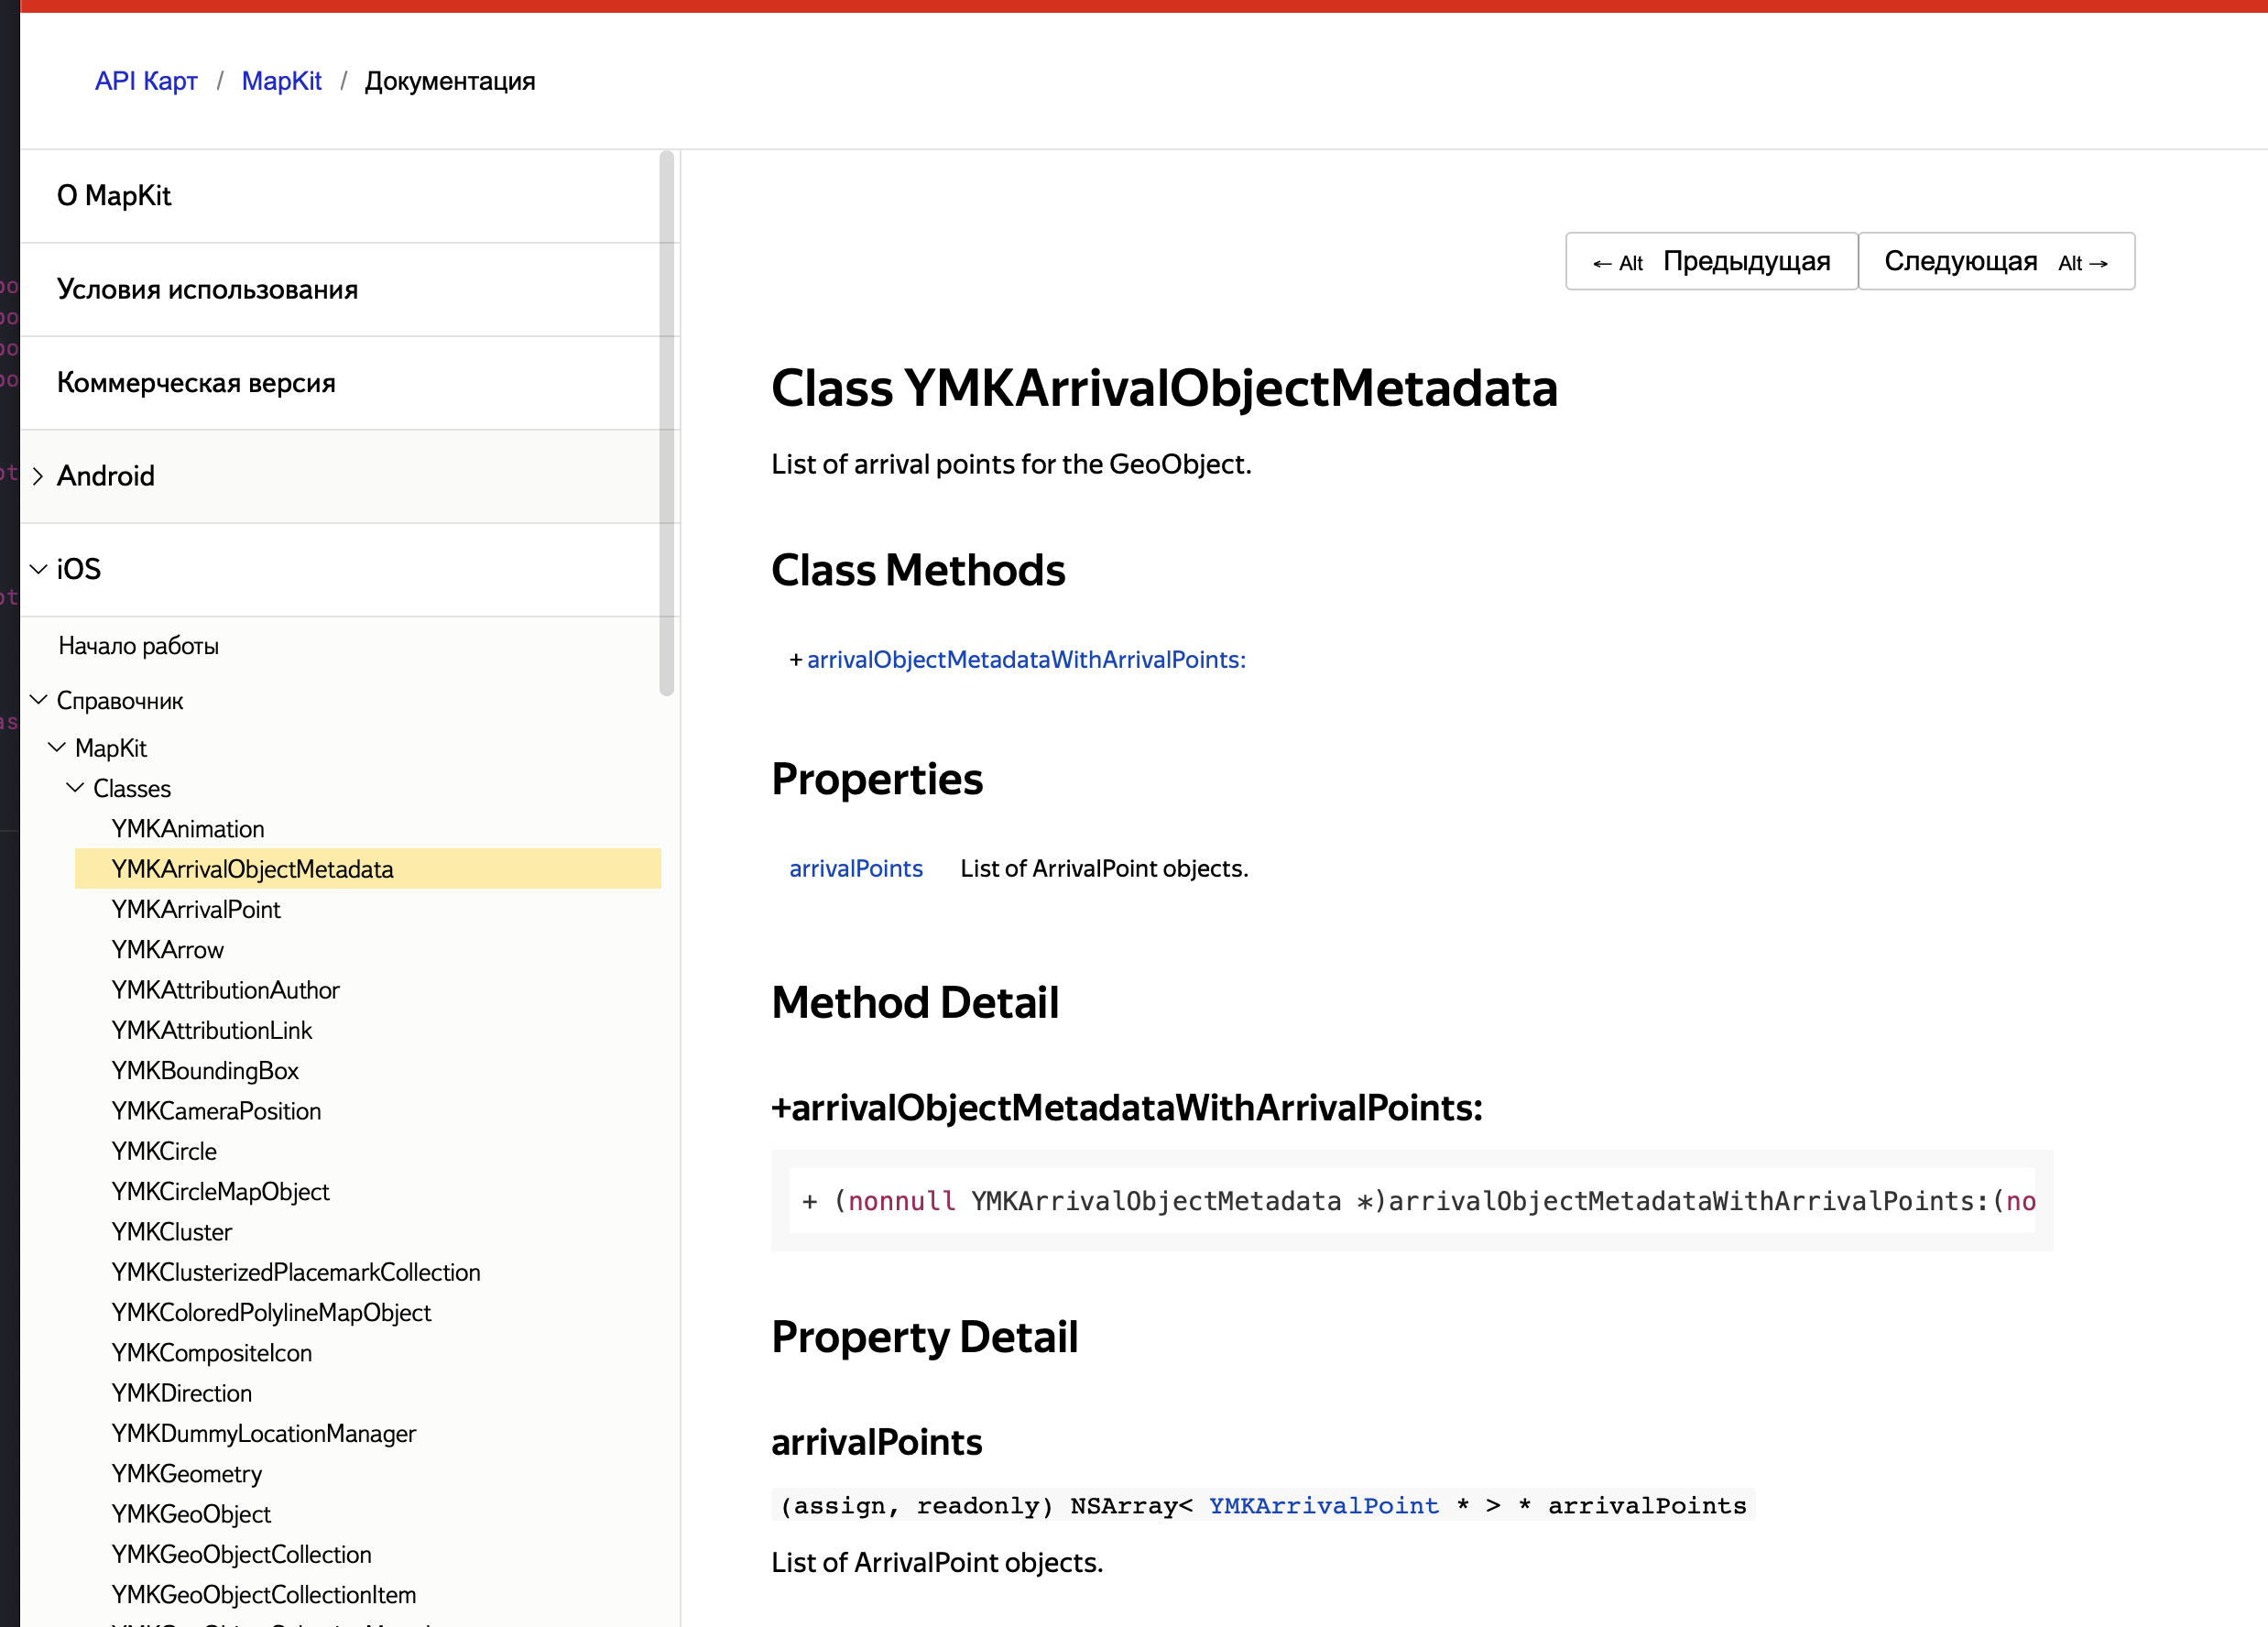Open Условия использования menu item
Image resolution: width=2268 pixels, height=1627 pixels.
207,290
